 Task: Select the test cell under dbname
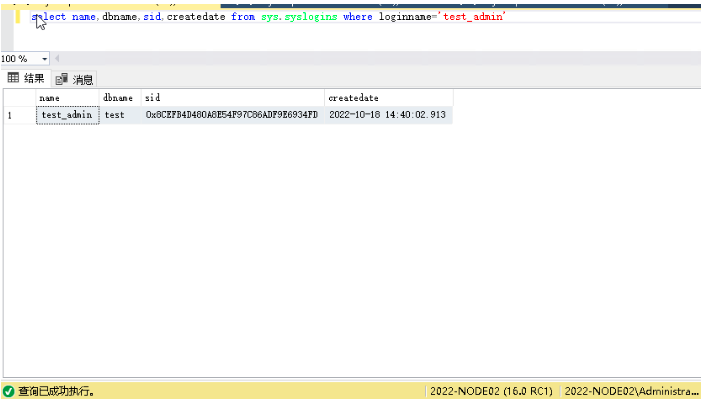[x=120, y=115]
